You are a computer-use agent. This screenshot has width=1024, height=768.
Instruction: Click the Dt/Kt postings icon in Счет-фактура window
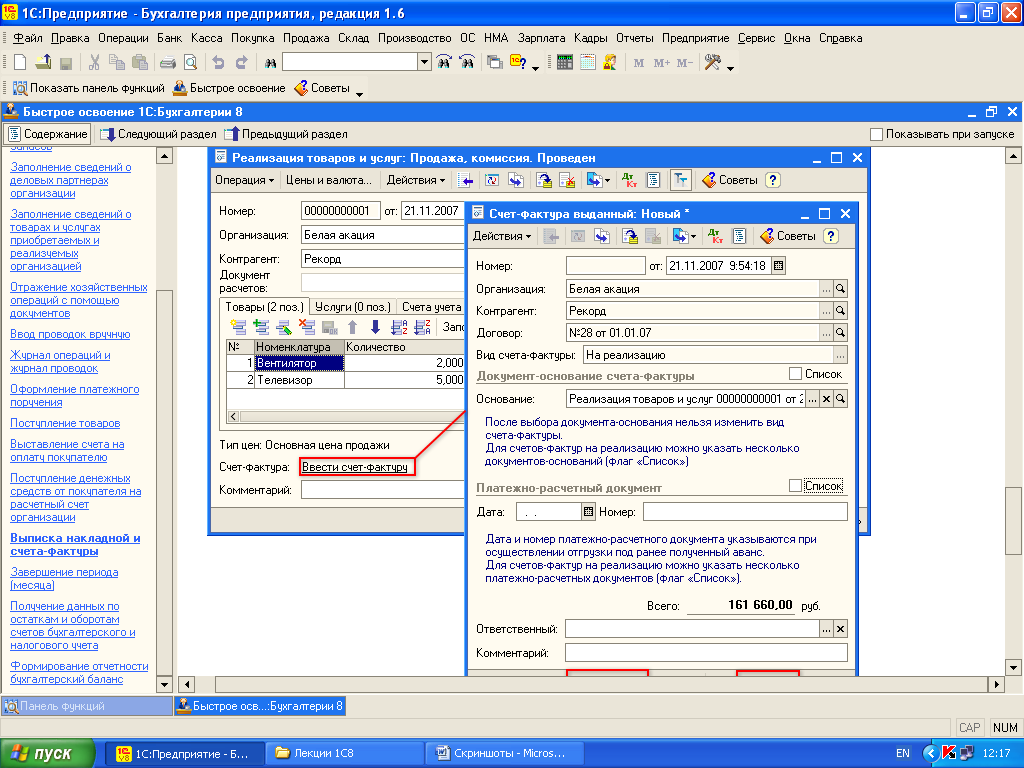(x=715, y=236)
